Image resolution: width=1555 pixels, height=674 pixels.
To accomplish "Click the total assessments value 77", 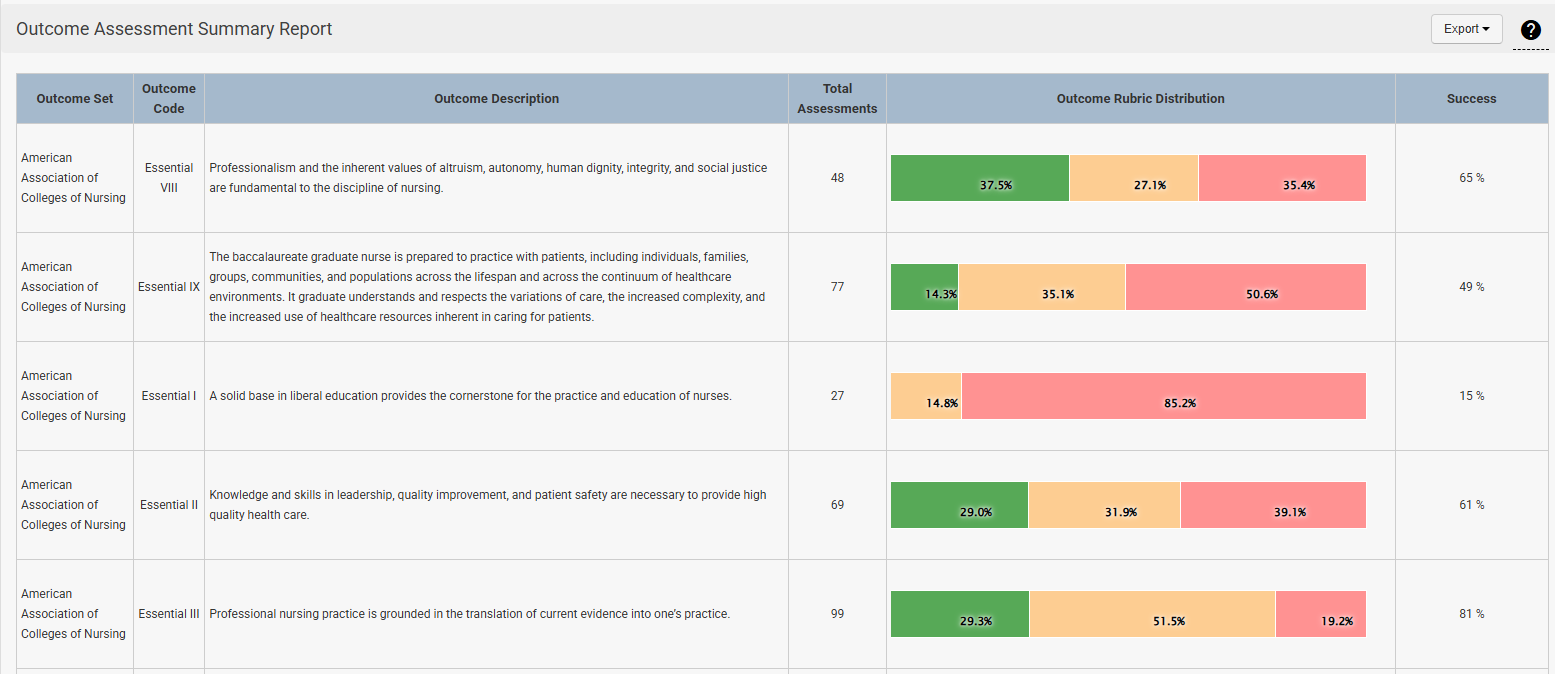I will 837,287.
